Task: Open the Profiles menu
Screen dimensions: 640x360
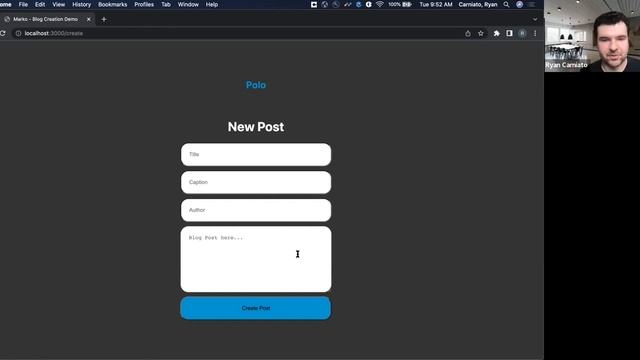Action: pos(144,4)
